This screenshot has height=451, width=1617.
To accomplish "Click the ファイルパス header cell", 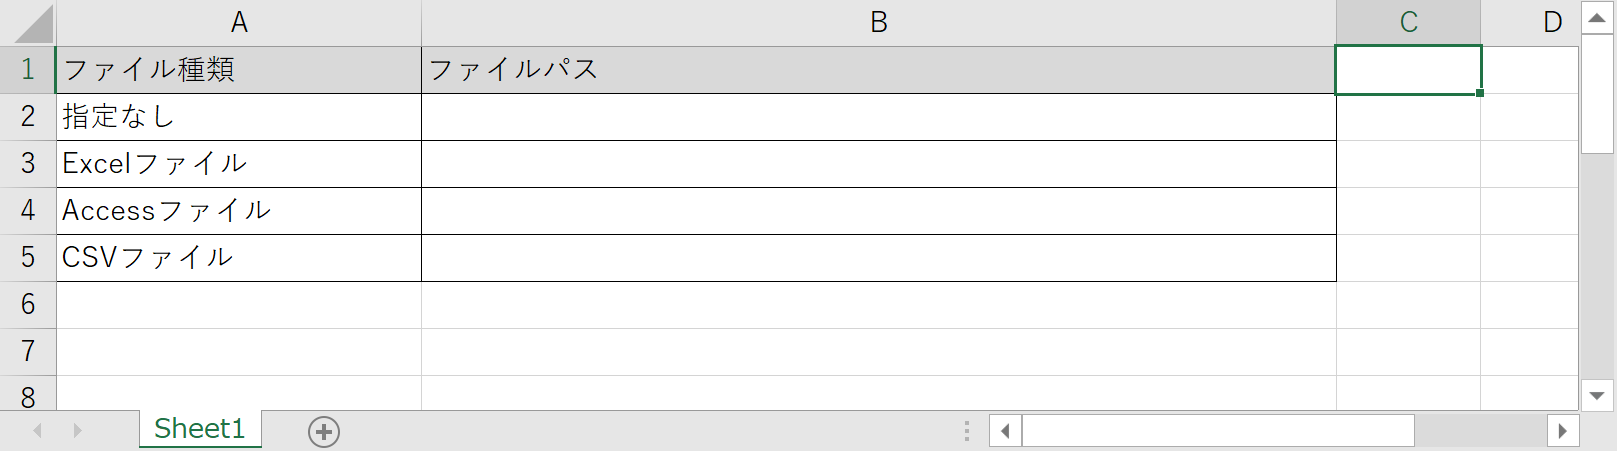I will click(x=878, y=70).
